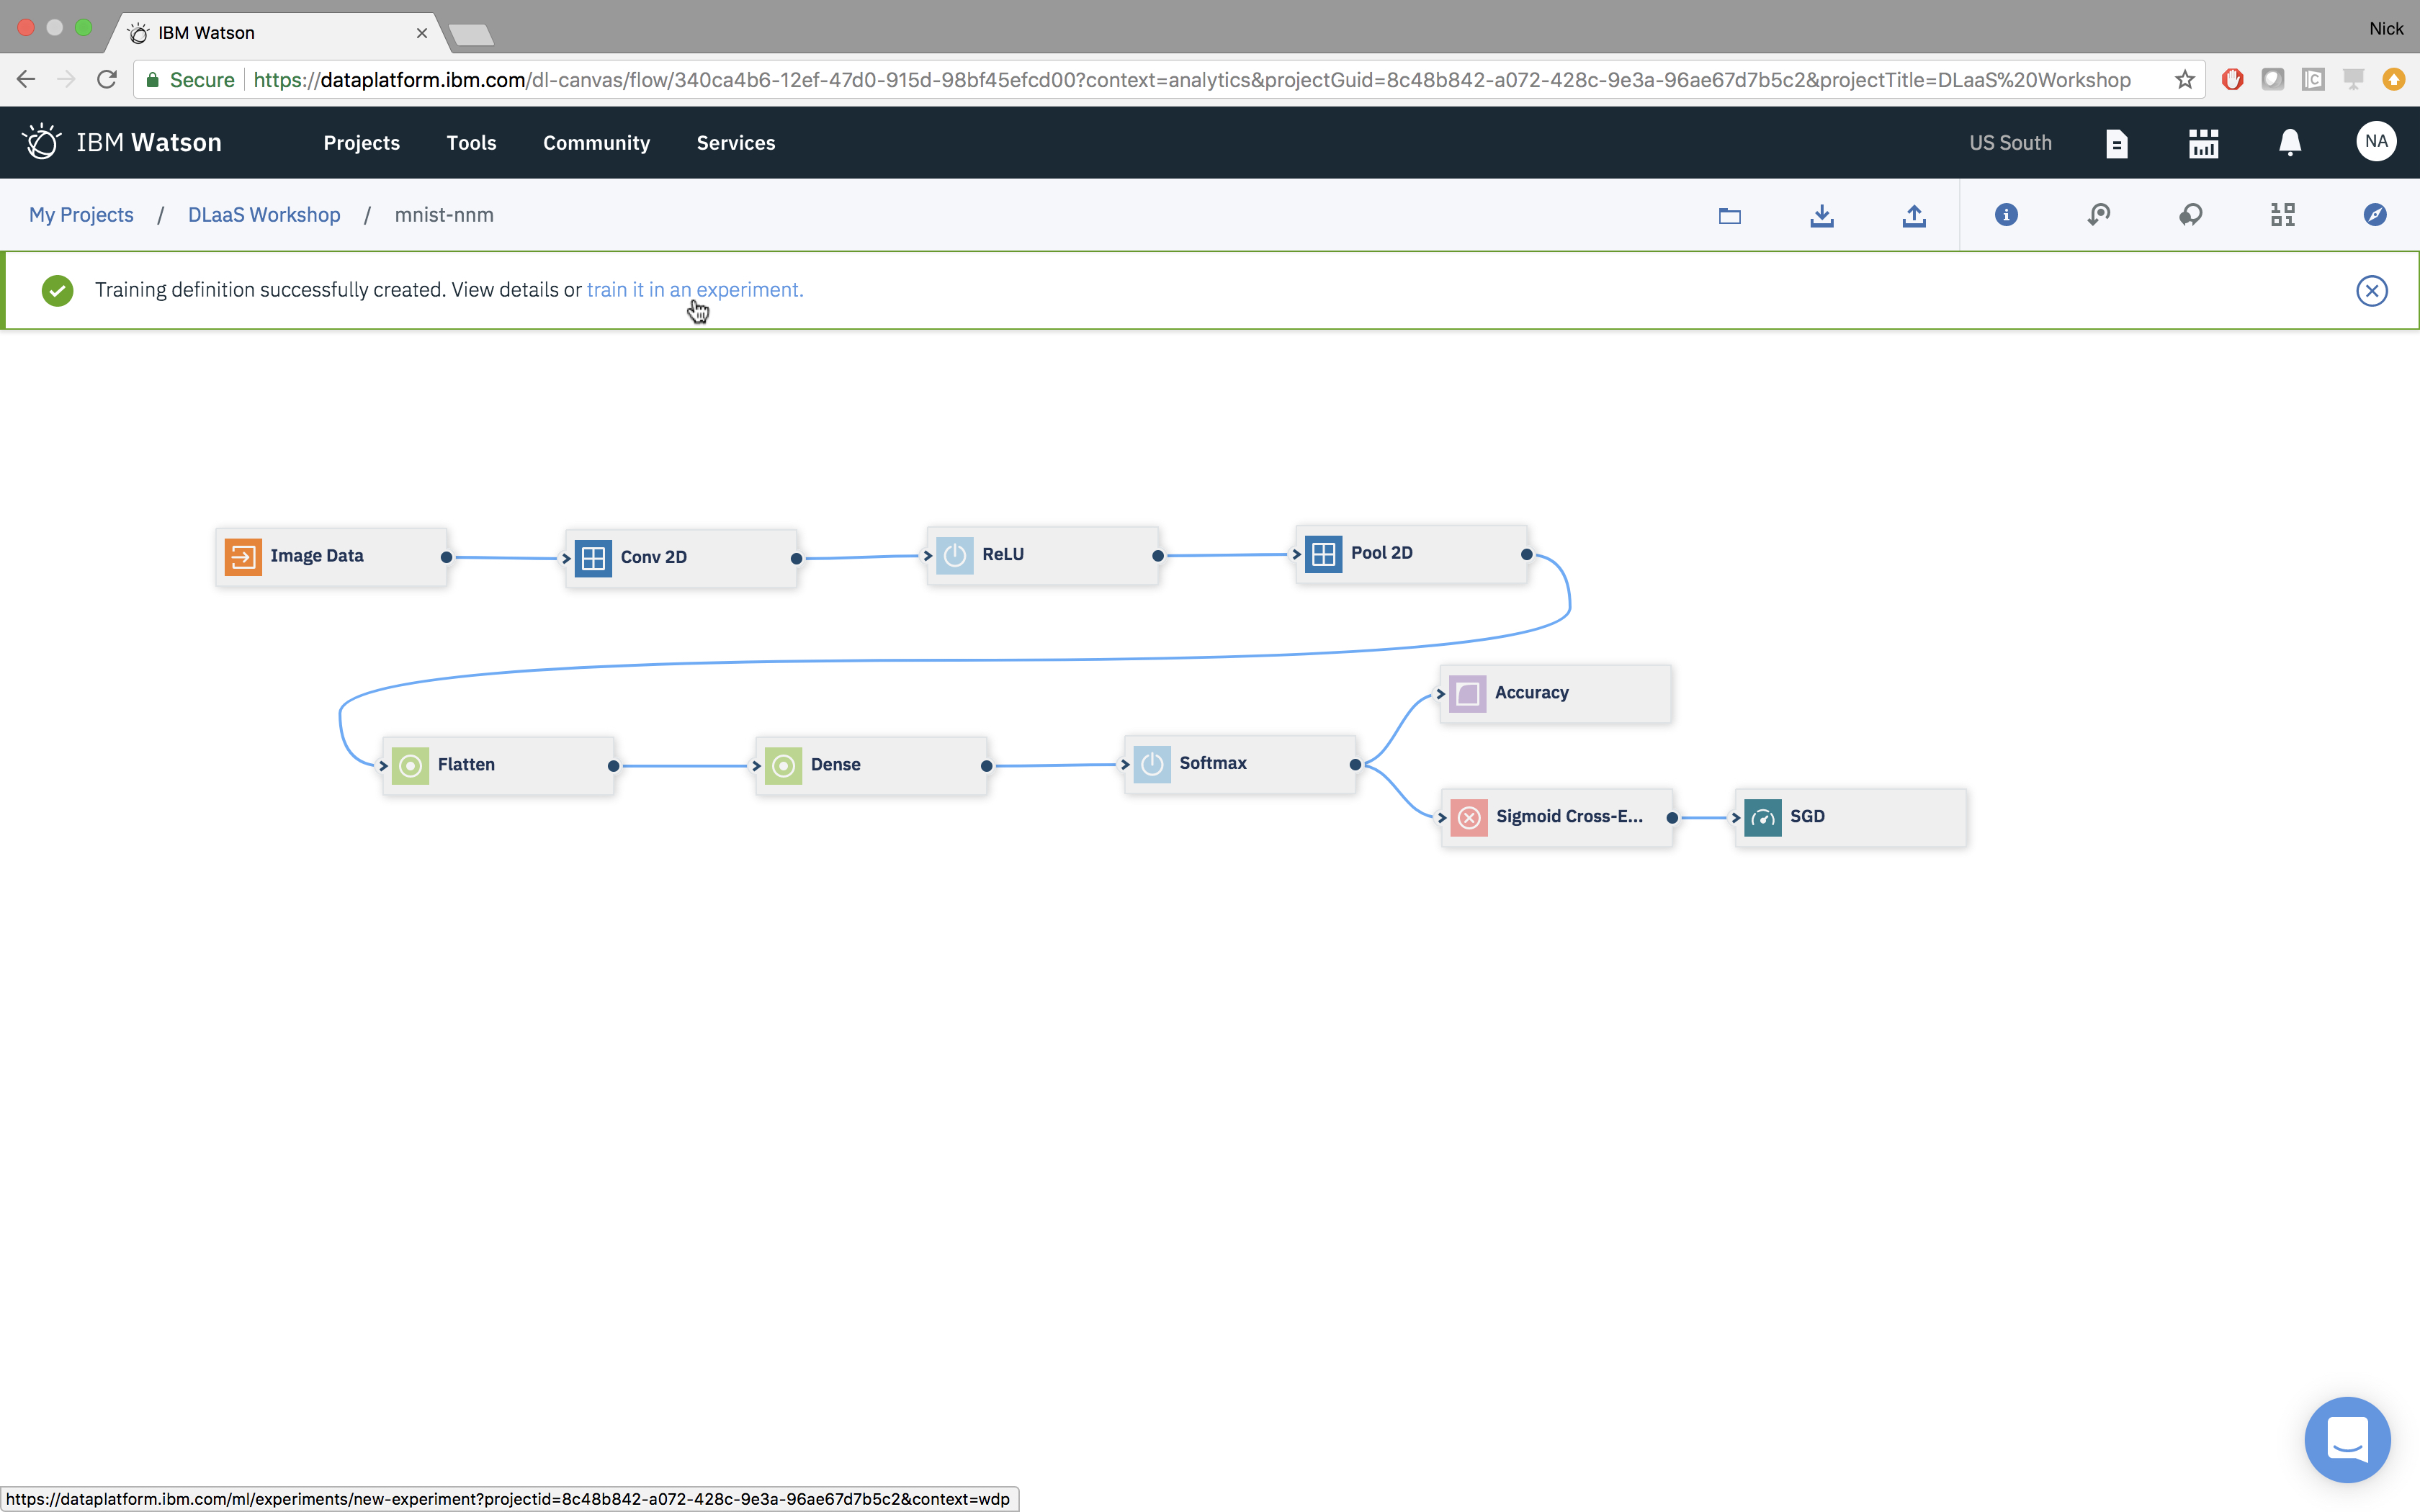Image resolution: width=2420 pixels, height=1512 pixels.
Task: Open the chat support bubble
Action: (x=2347, y=1440)
